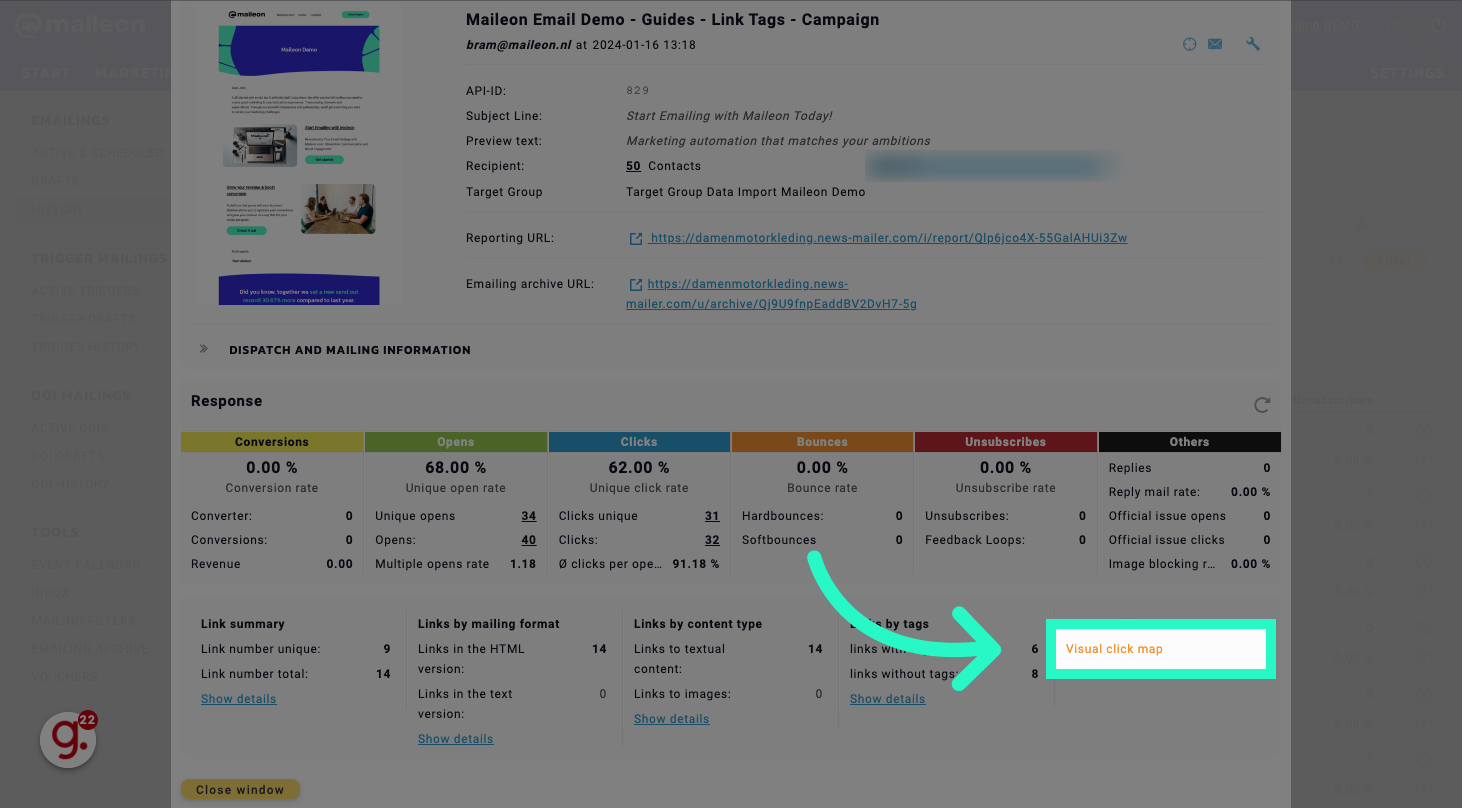Show details under Links by tags
This screenshot has height=808, width=1462.
[x=887, y=699]
